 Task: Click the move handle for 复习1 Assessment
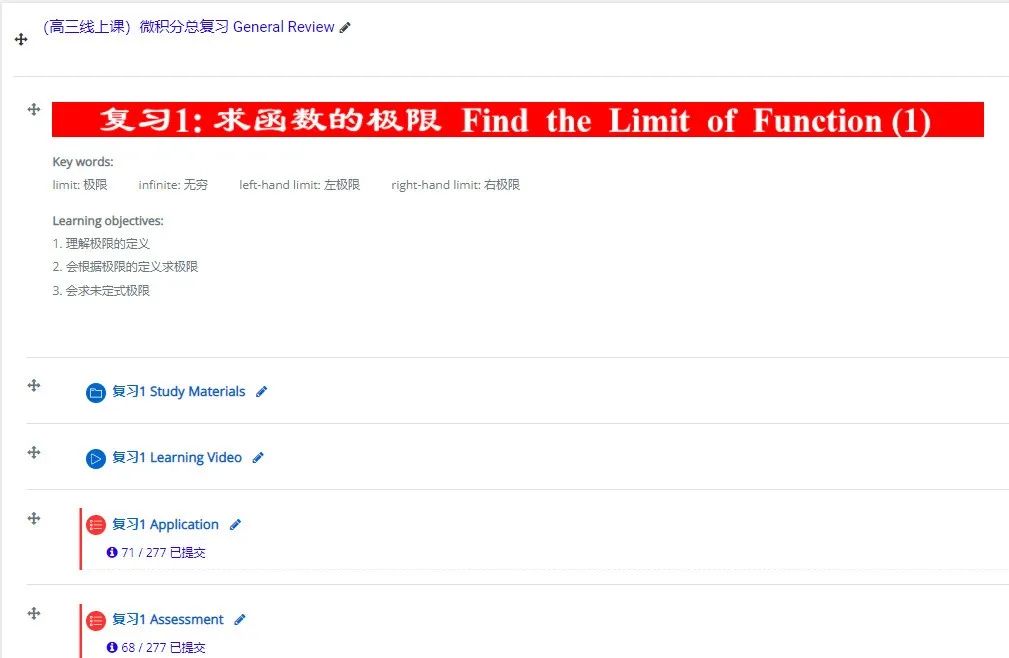(33, 613)
